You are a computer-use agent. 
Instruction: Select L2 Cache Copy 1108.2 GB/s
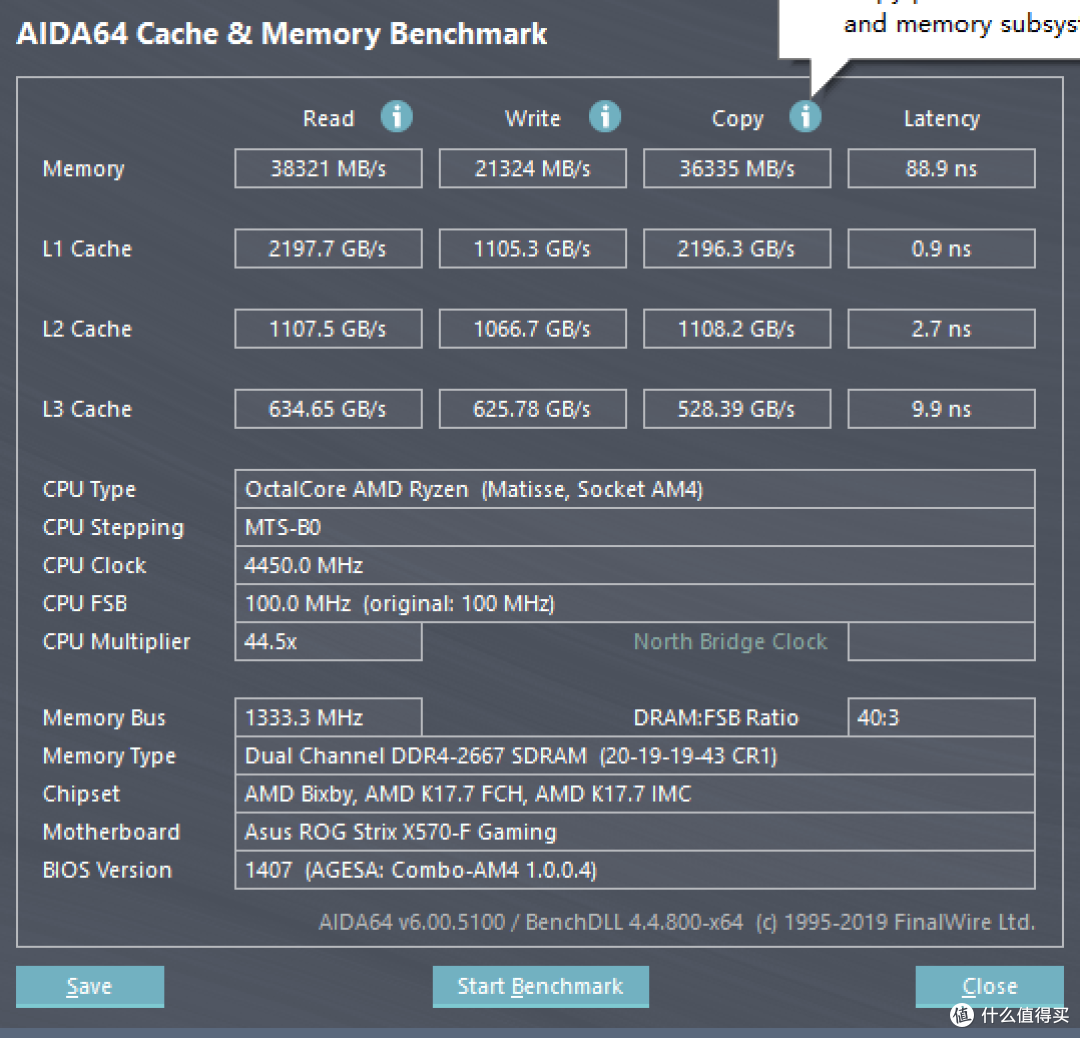737,329
